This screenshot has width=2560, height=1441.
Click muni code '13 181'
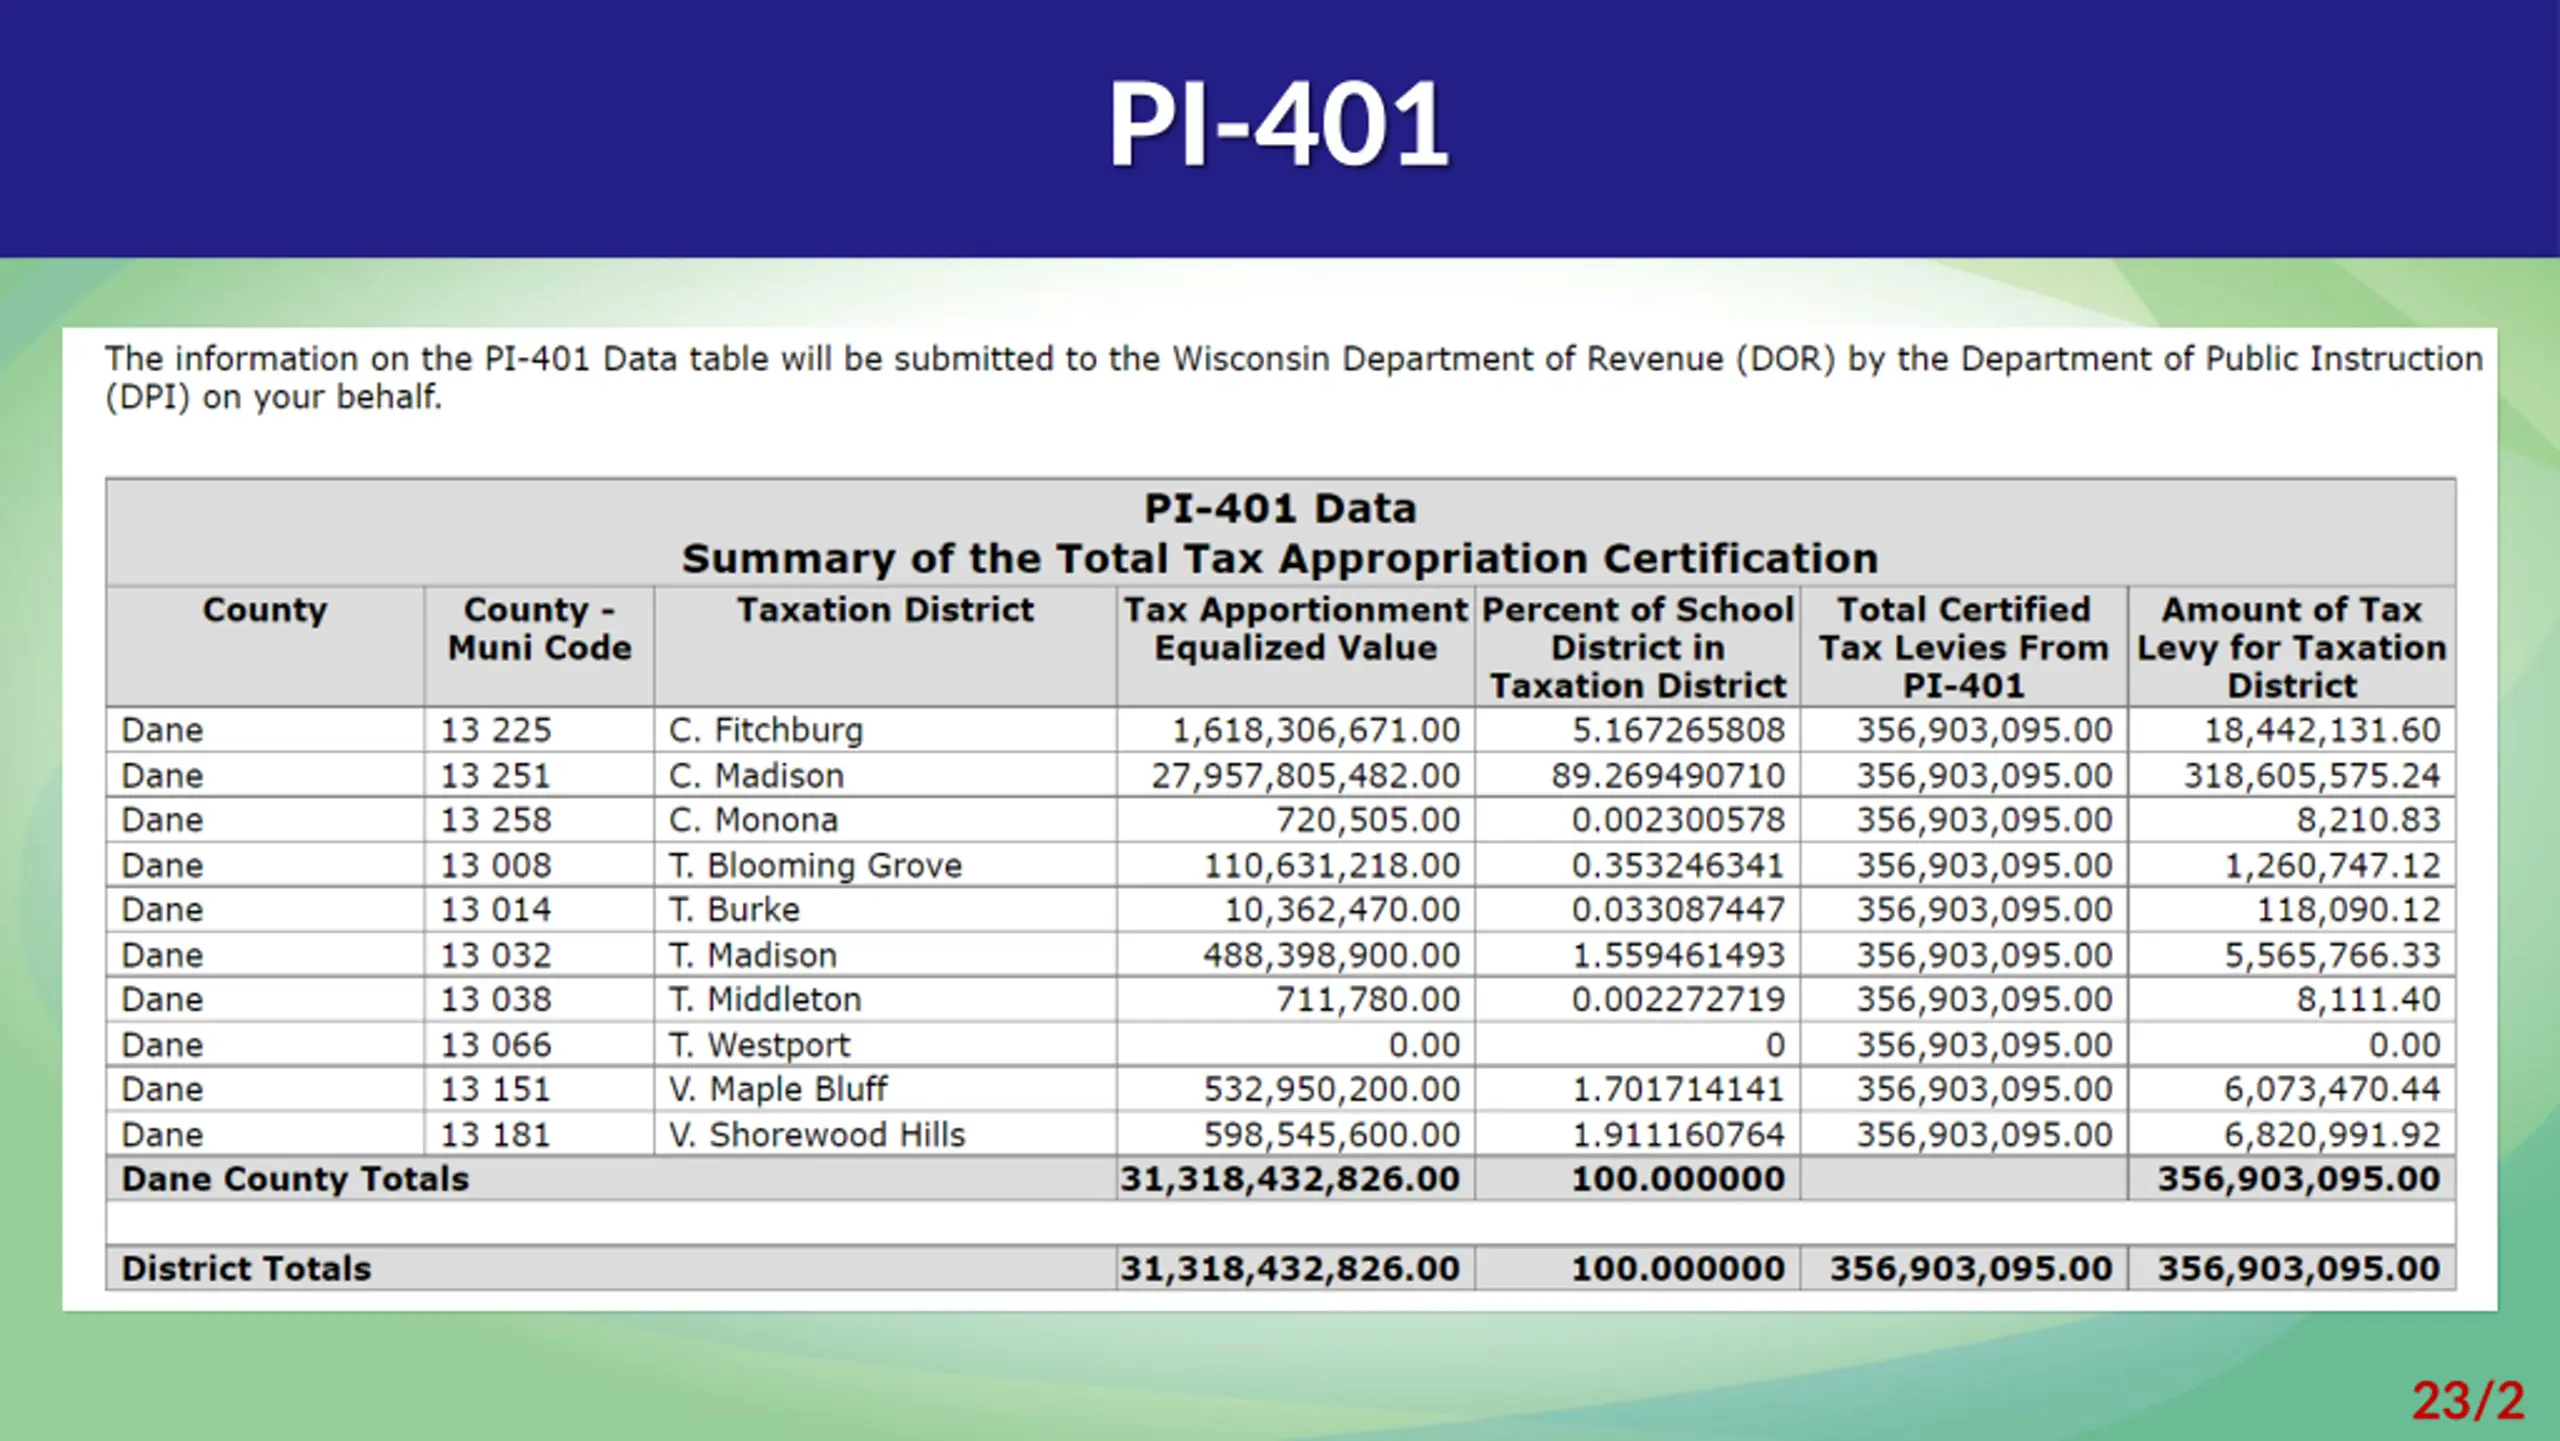tap(496, 1135)
